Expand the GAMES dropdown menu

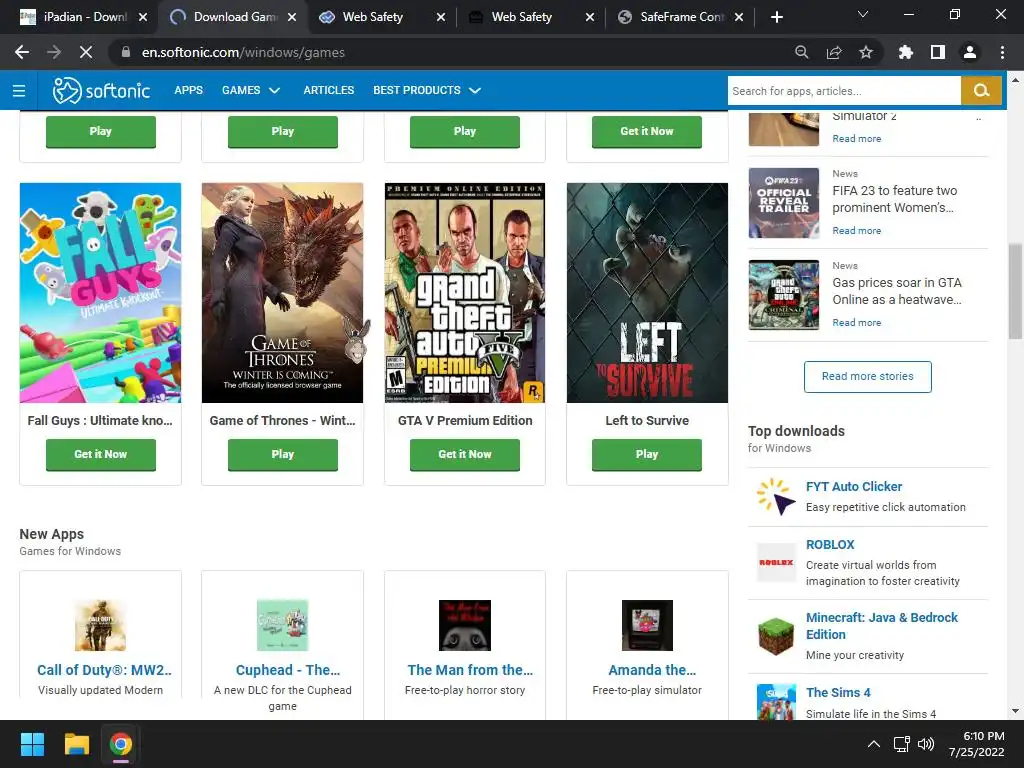click(251, 90)
